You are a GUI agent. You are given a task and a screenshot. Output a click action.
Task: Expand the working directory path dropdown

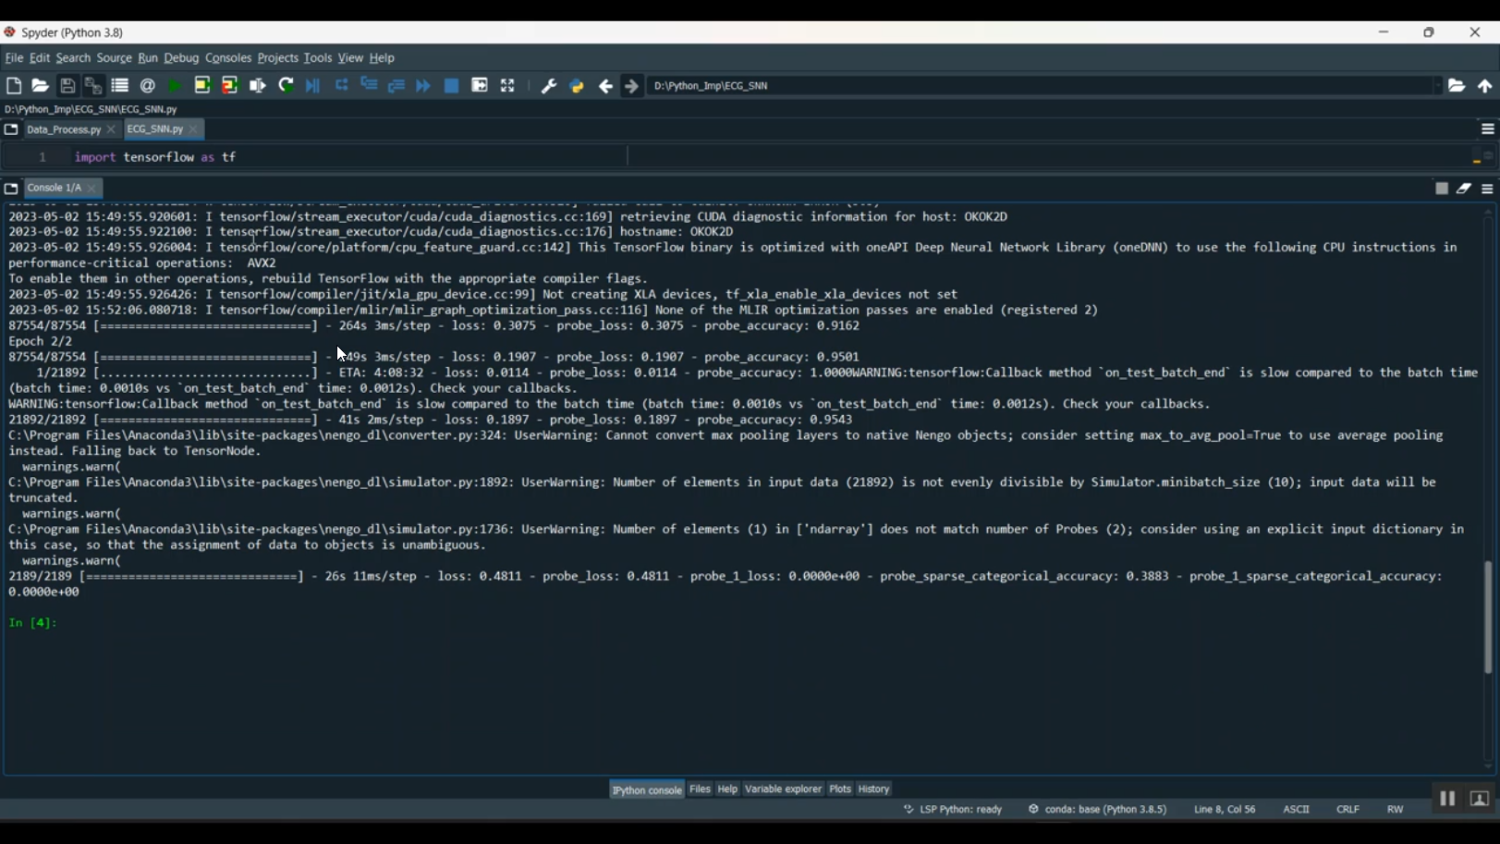pyautogui.click(x=1437, y=86)
